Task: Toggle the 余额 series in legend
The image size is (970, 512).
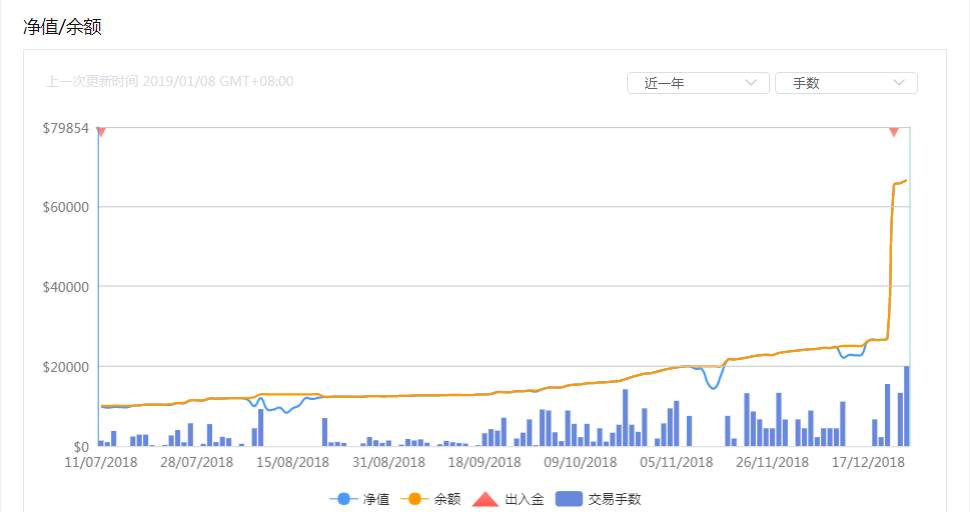Action: tap(431, 499)
